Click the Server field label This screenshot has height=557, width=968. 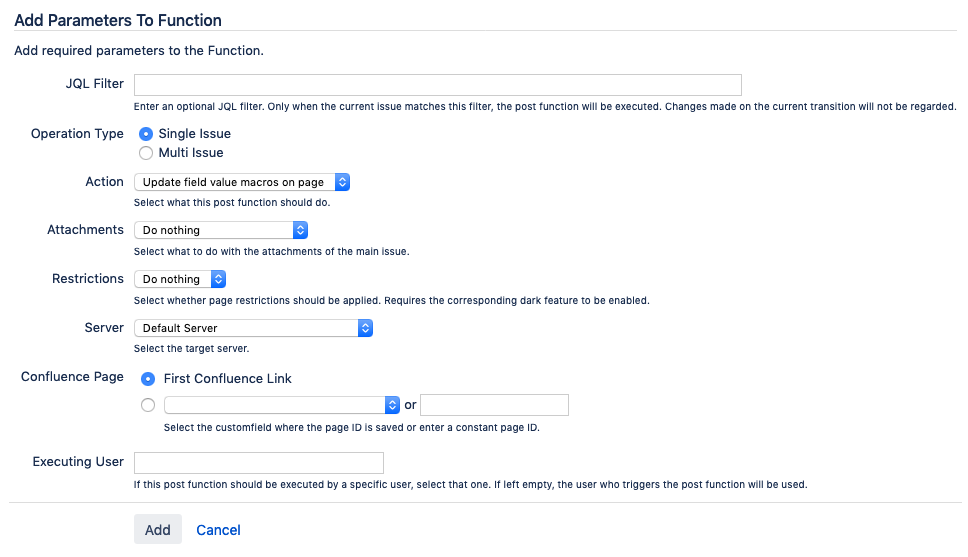104,327
